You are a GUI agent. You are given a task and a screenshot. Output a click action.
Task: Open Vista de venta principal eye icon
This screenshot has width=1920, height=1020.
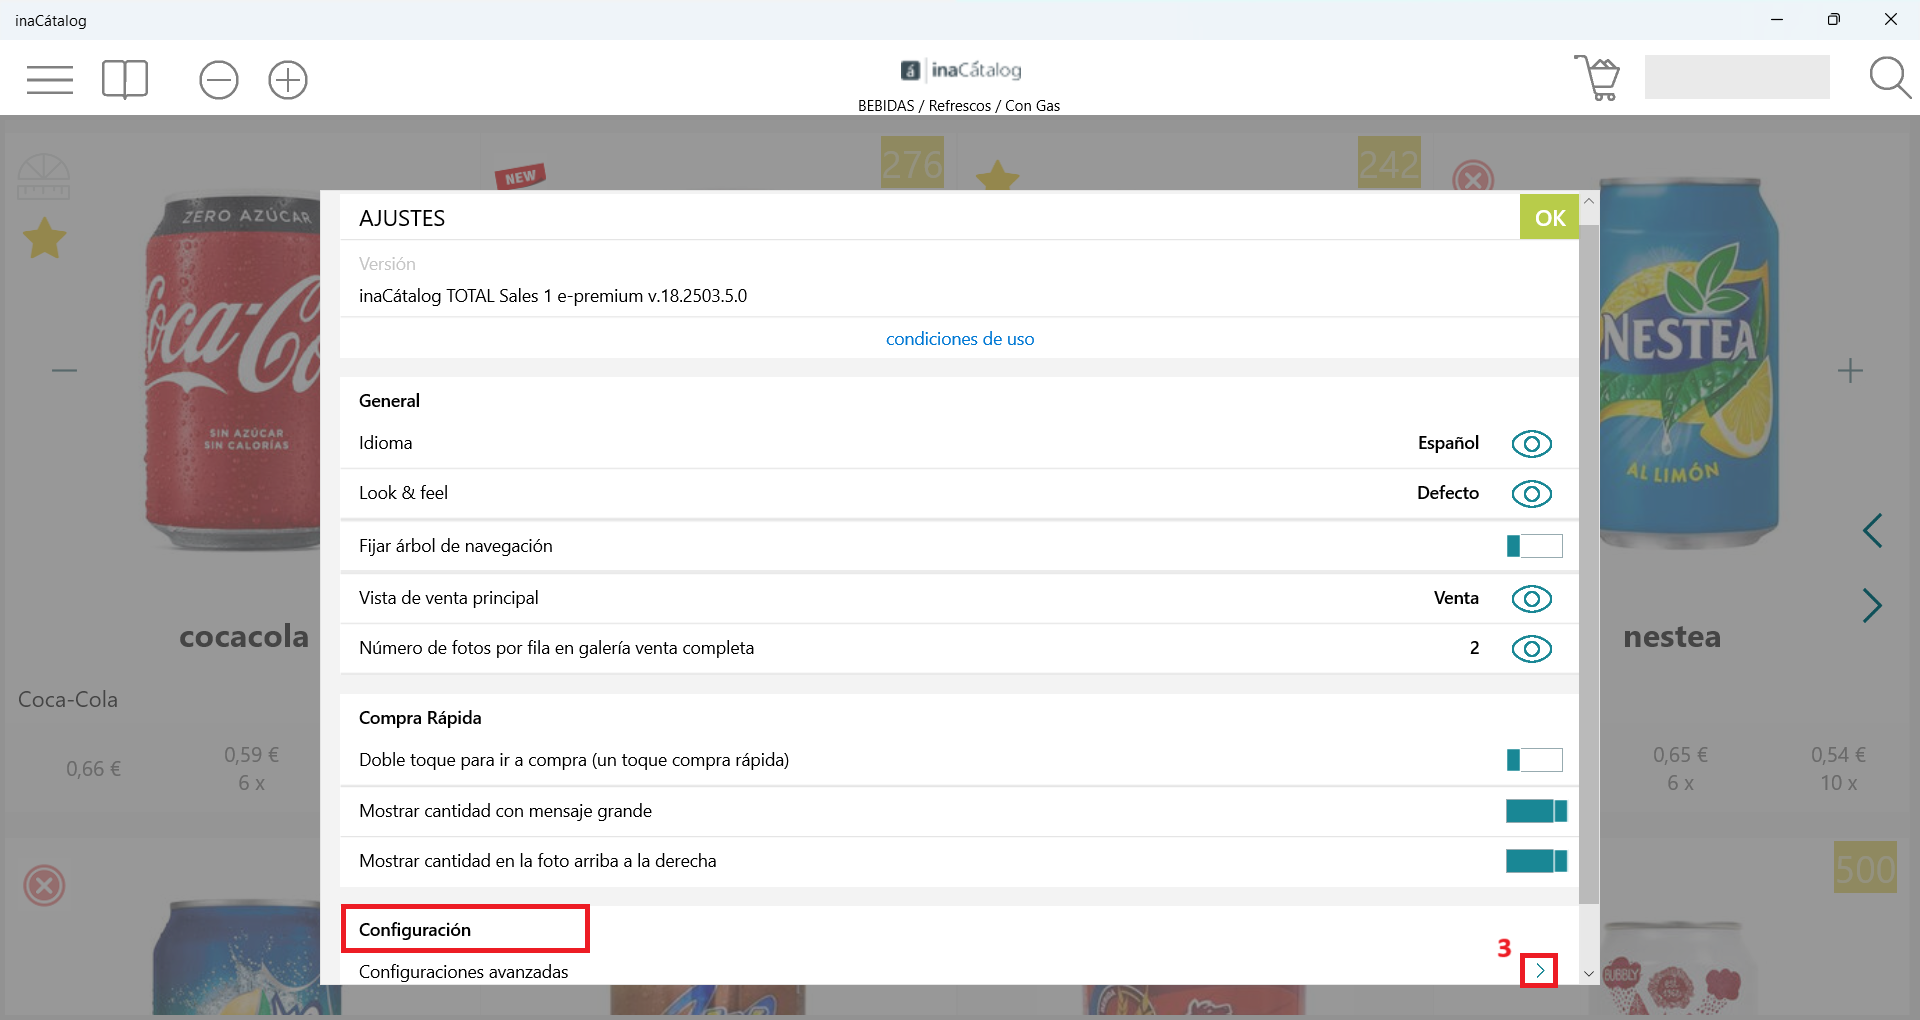(1531, 599)
